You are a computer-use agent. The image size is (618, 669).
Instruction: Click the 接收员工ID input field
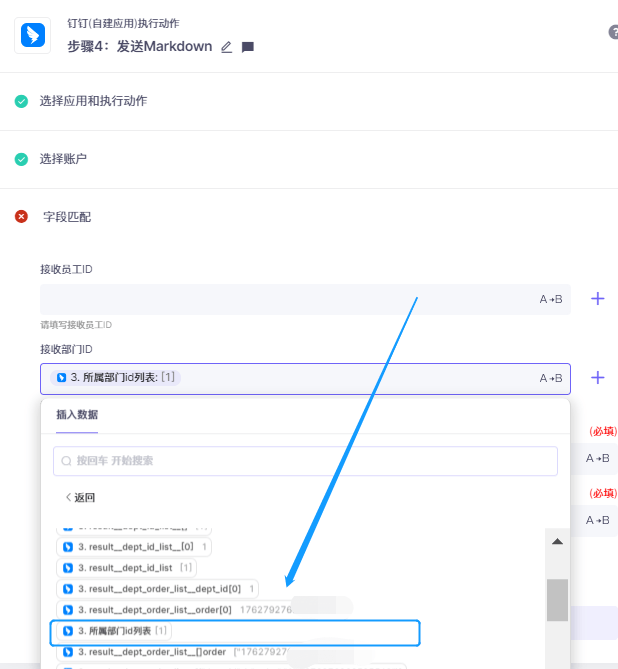tap(305, 299)
